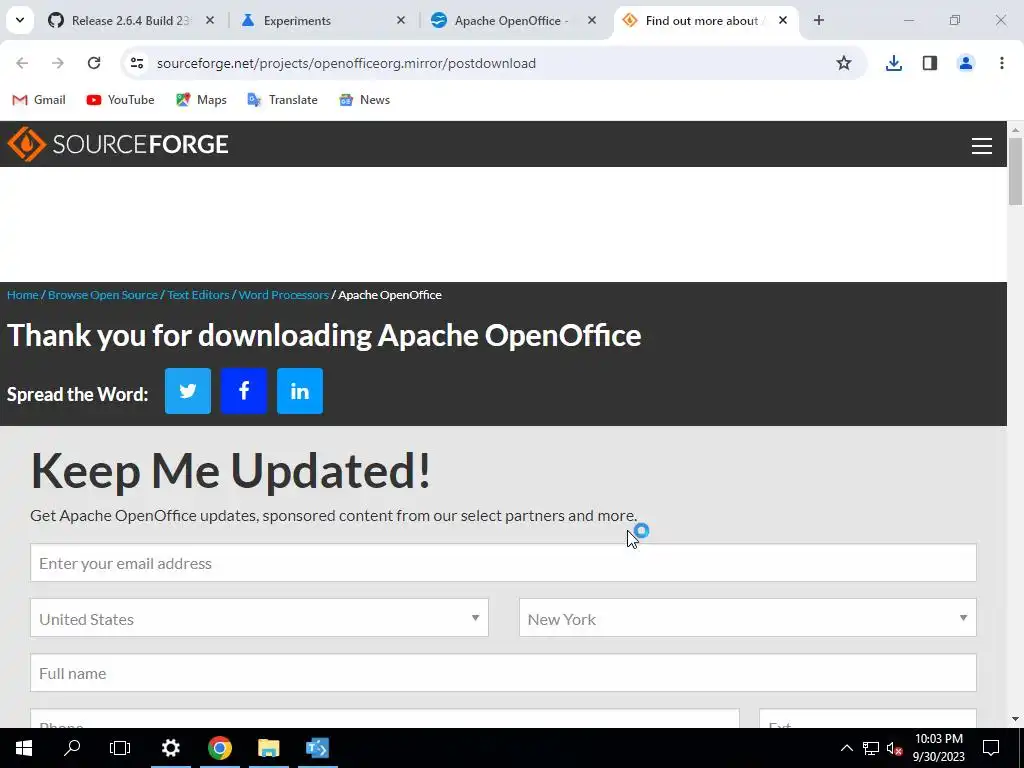Viewport: 1024px width, 768px height.
Task: Click the network tray icon
Action: coord(871,748)
